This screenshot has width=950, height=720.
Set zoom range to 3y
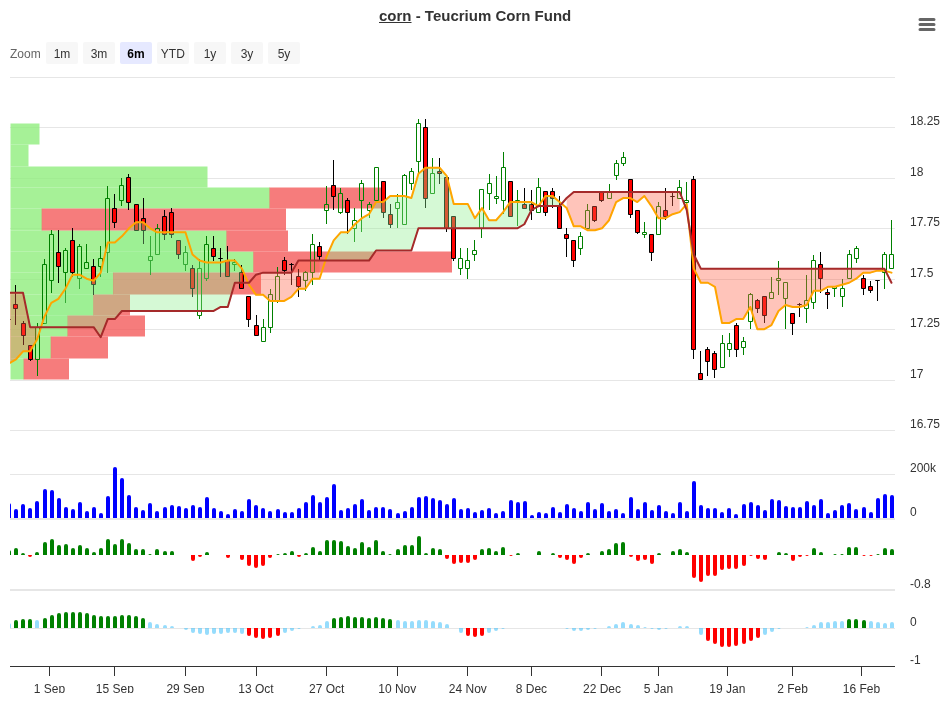(247, 53)
